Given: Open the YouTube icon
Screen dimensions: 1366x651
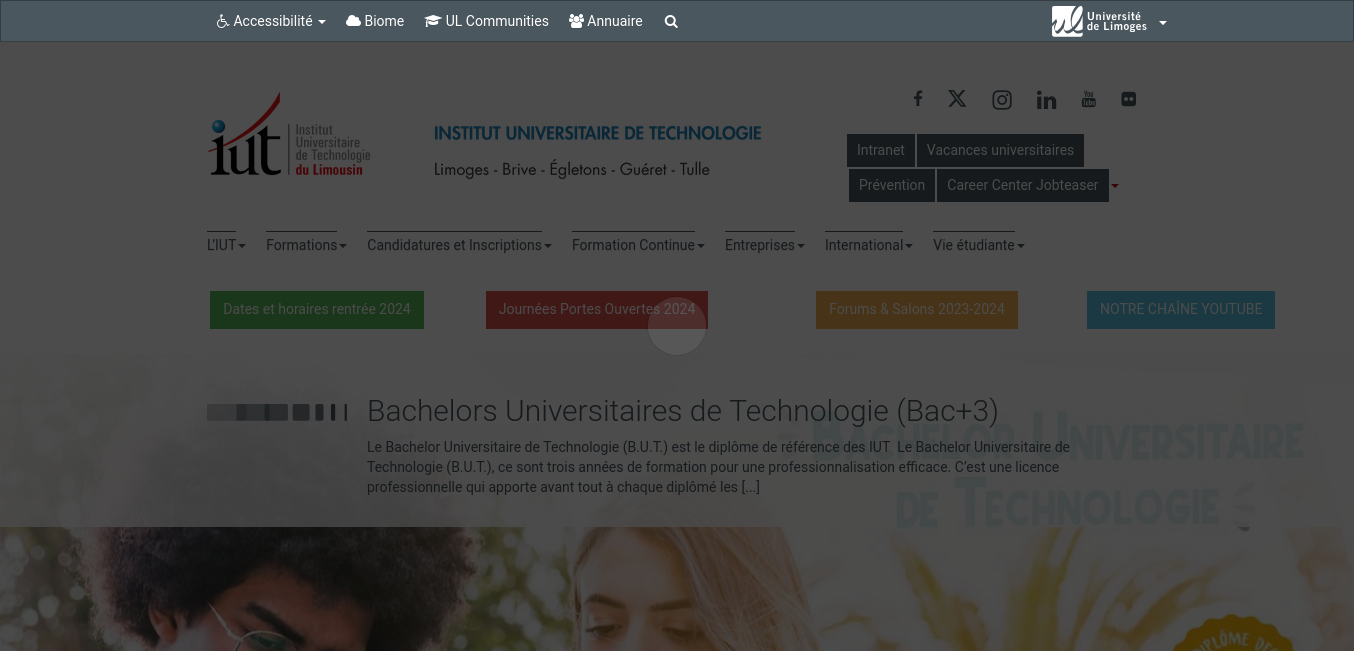Looking at the screenshot, I should (x=1089, y=99).
